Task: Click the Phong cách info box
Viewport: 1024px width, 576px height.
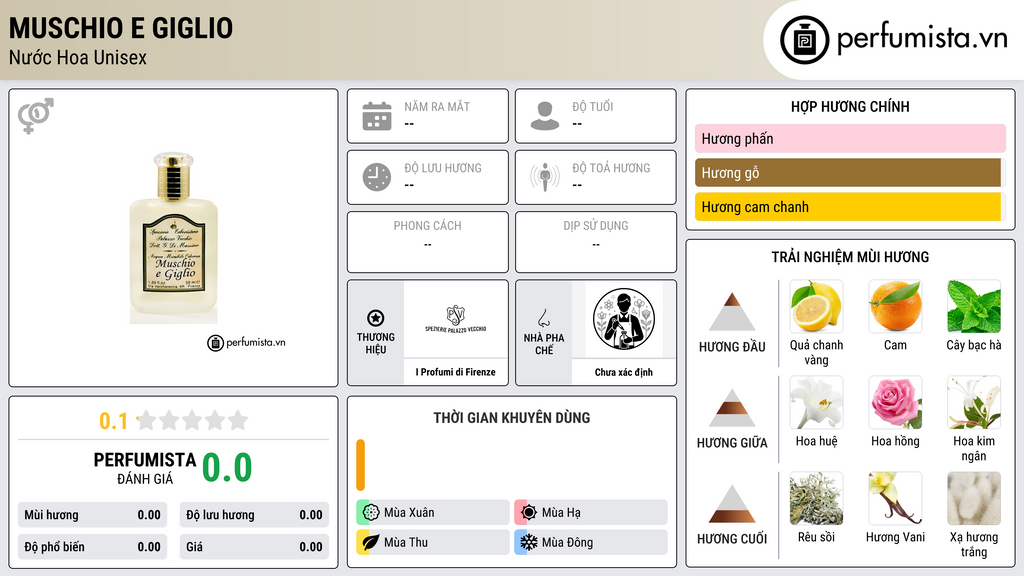Action: [x=428, y=242]
